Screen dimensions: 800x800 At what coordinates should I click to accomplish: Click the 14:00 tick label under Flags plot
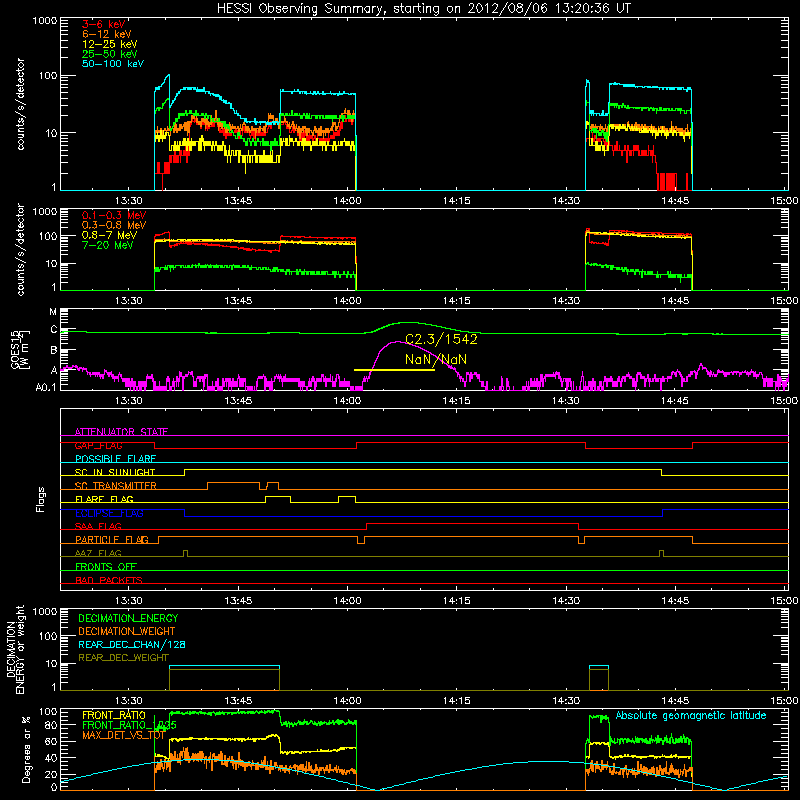(347, 601)
